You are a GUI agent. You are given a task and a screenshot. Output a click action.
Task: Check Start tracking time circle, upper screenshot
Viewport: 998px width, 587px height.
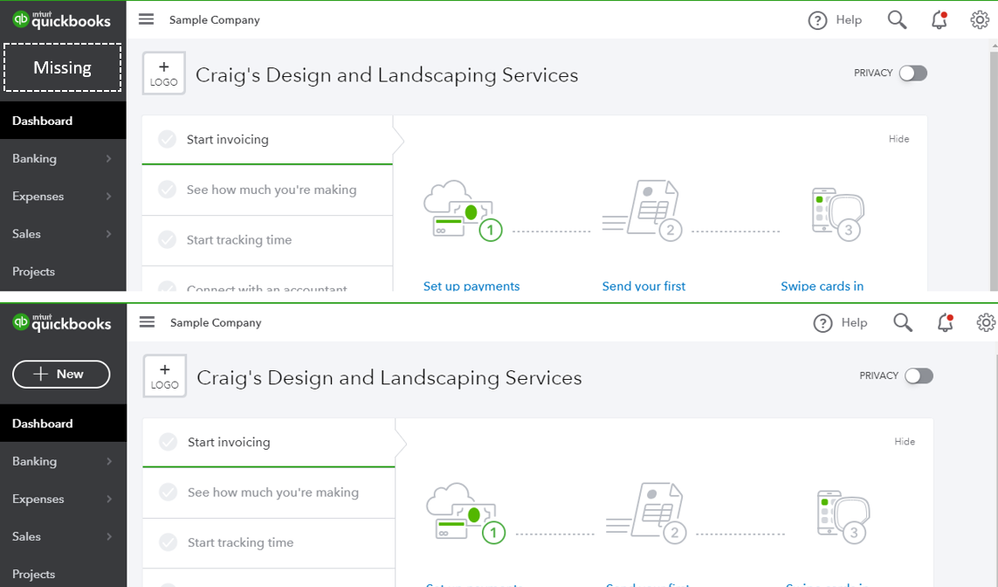[167, 240]
